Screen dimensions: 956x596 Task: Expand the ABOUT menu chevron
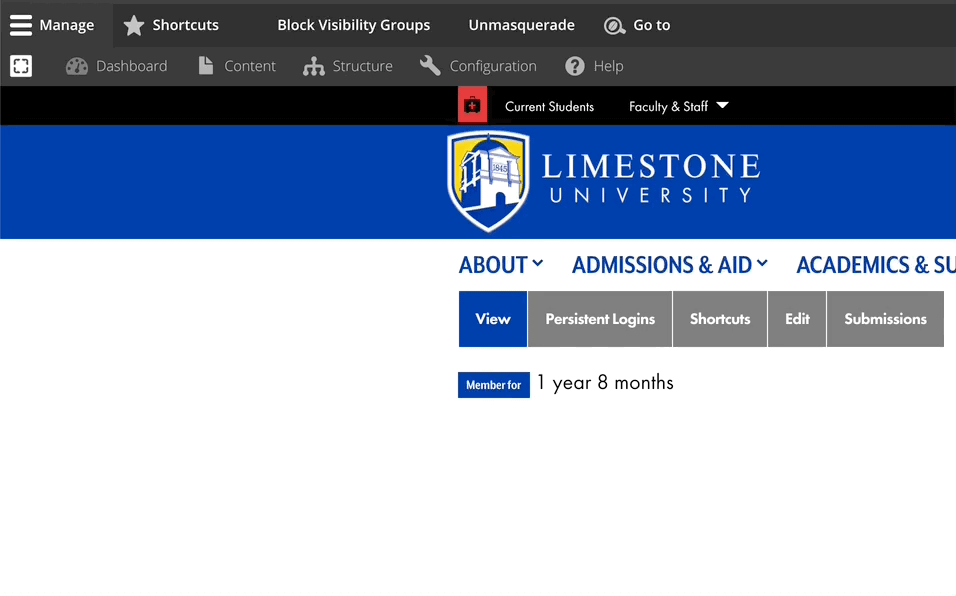[x=538, y=263]
